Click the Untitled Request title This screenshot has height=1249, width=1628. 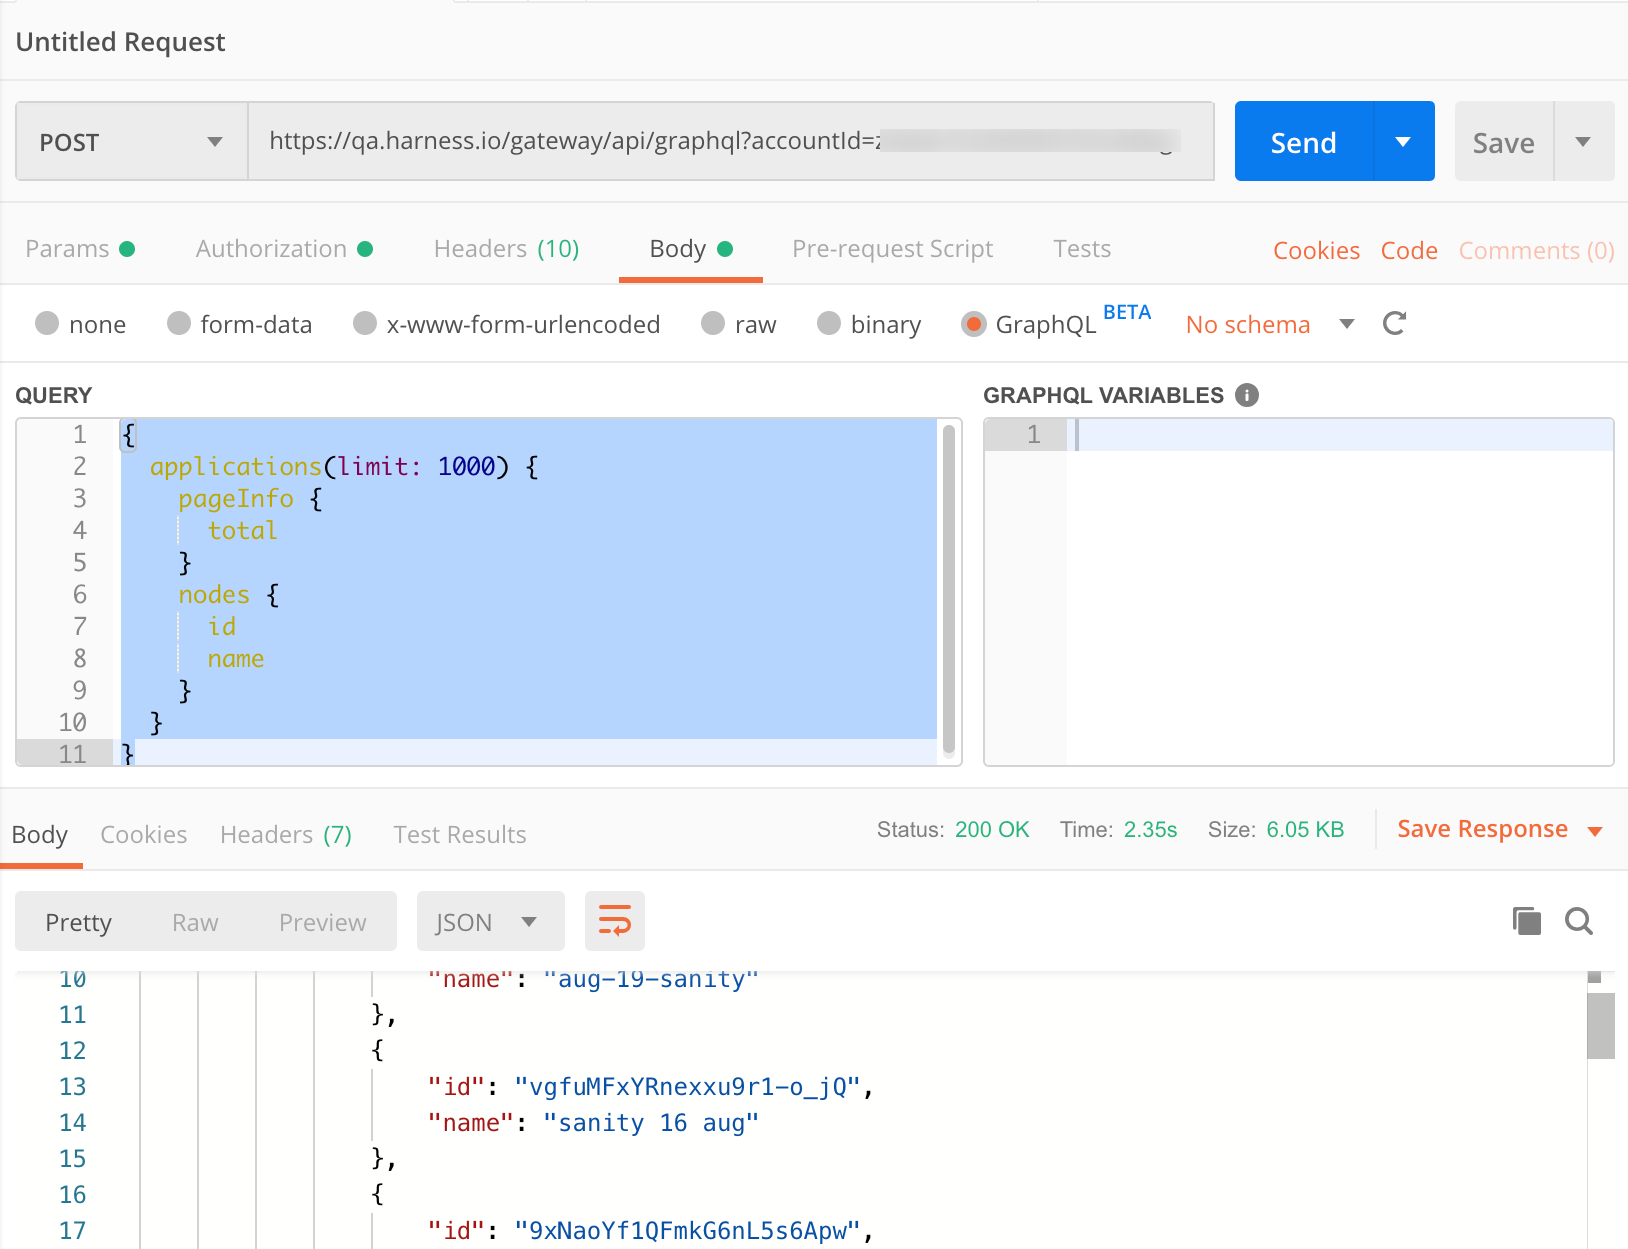tap(120, 42)
